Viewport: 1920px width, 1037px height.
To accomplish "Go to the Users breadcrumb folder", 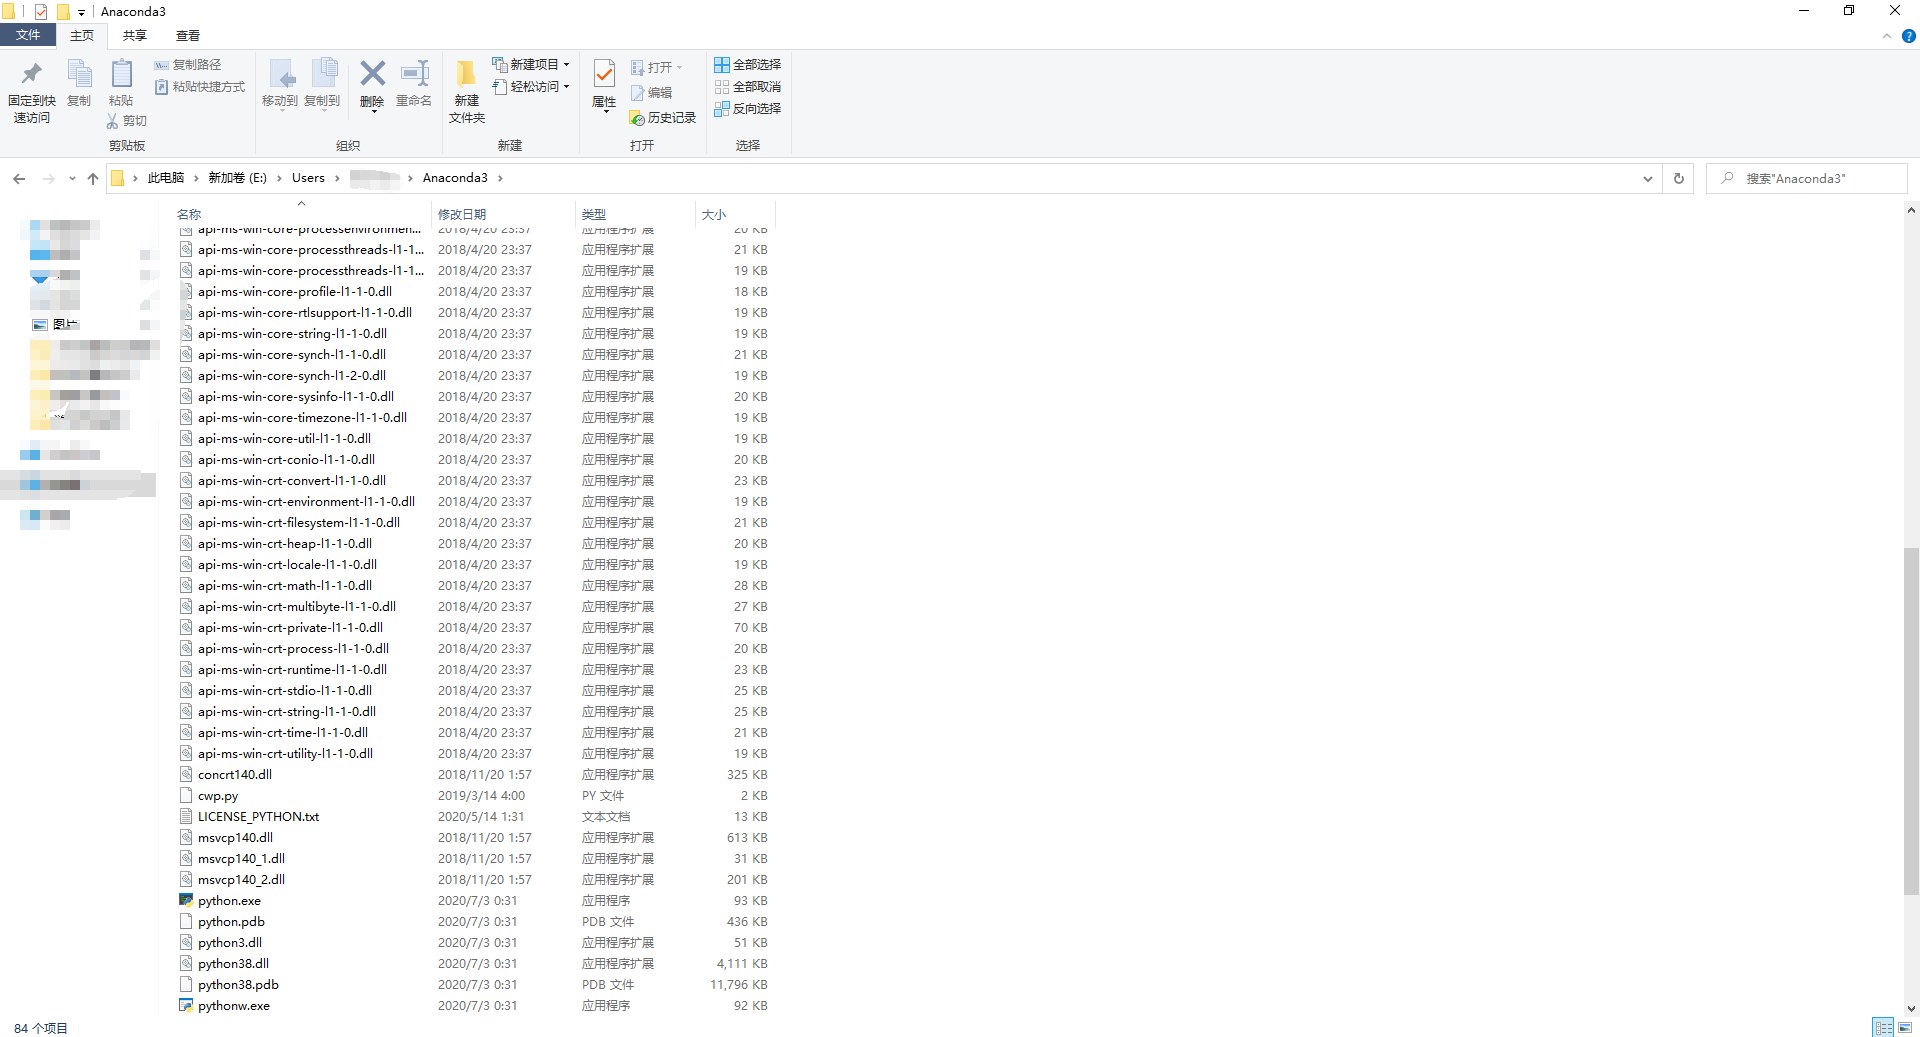I will tap(308, 178).
